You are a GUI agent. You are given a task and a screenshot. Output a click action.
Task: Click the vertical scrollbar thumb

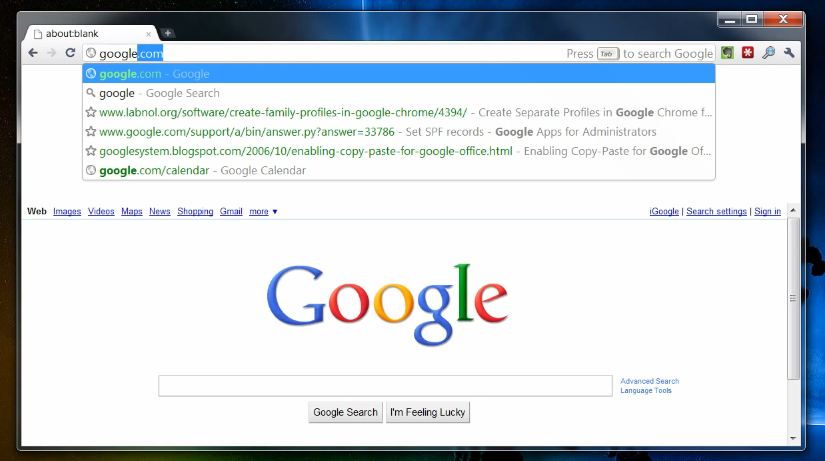793,298
